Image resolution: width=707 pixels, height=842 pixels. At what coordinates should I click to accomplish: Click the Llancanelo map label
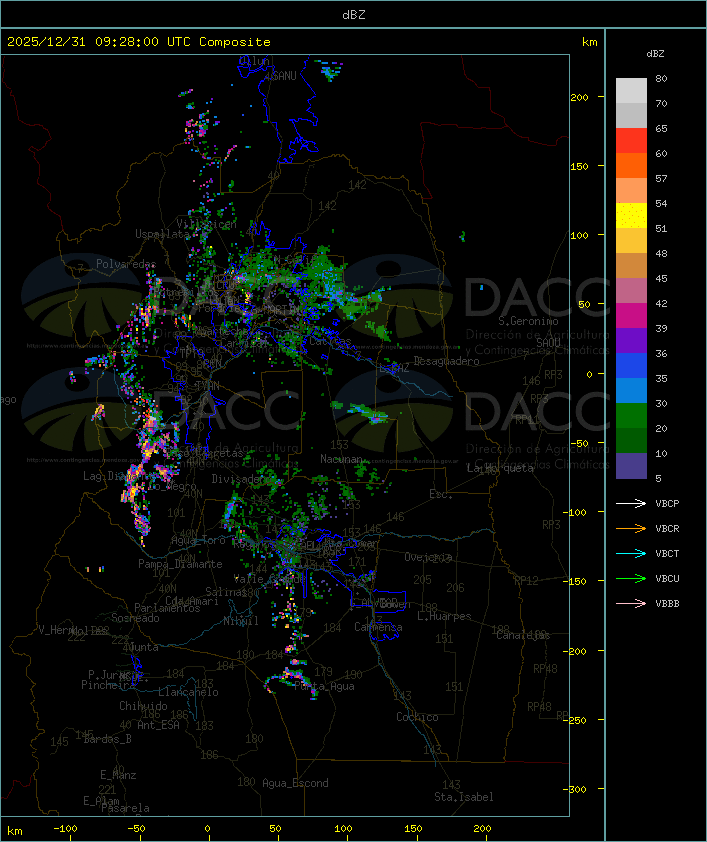(x=188, y=692)
